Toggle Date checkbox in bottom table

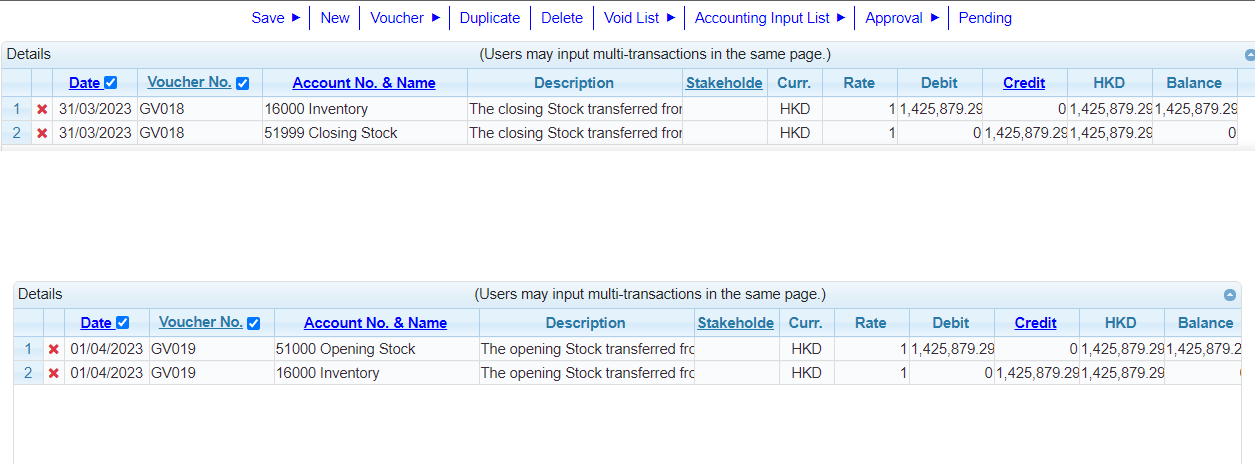[123, 323]
